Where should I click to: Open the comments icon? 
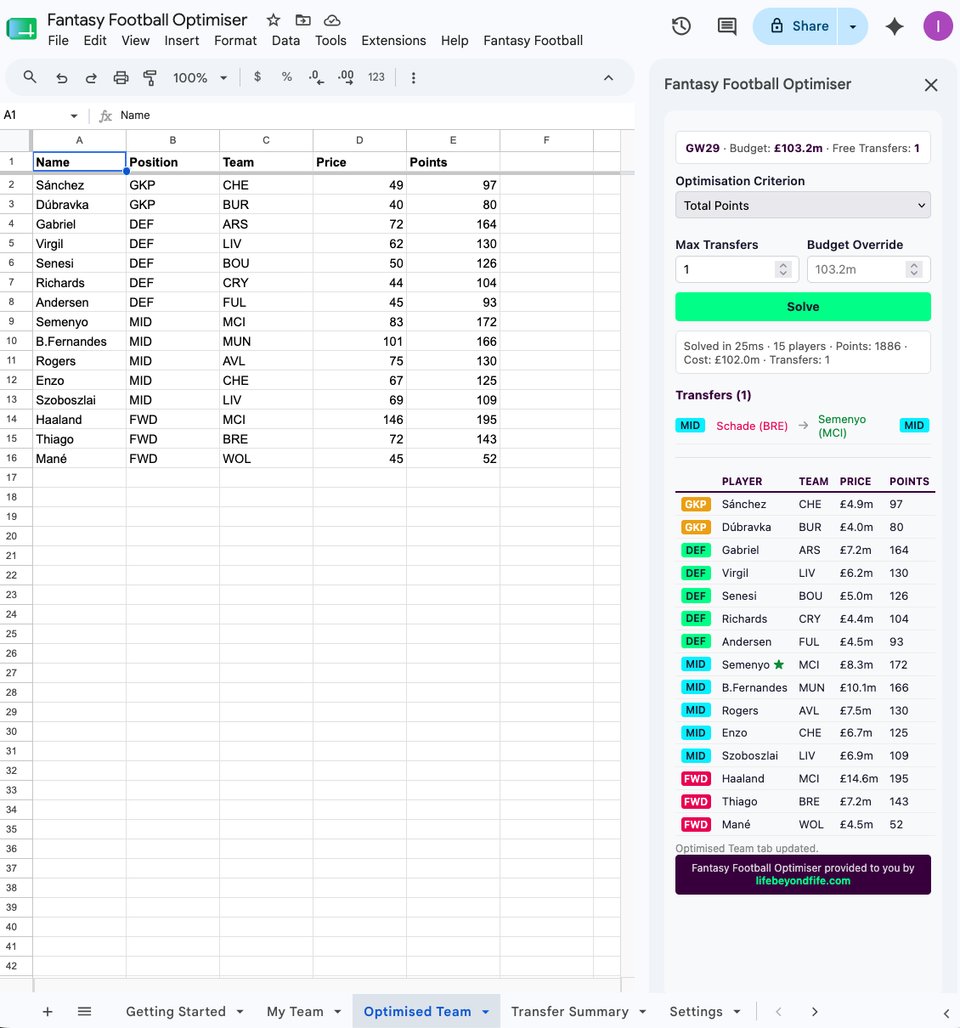coord(727,26)
